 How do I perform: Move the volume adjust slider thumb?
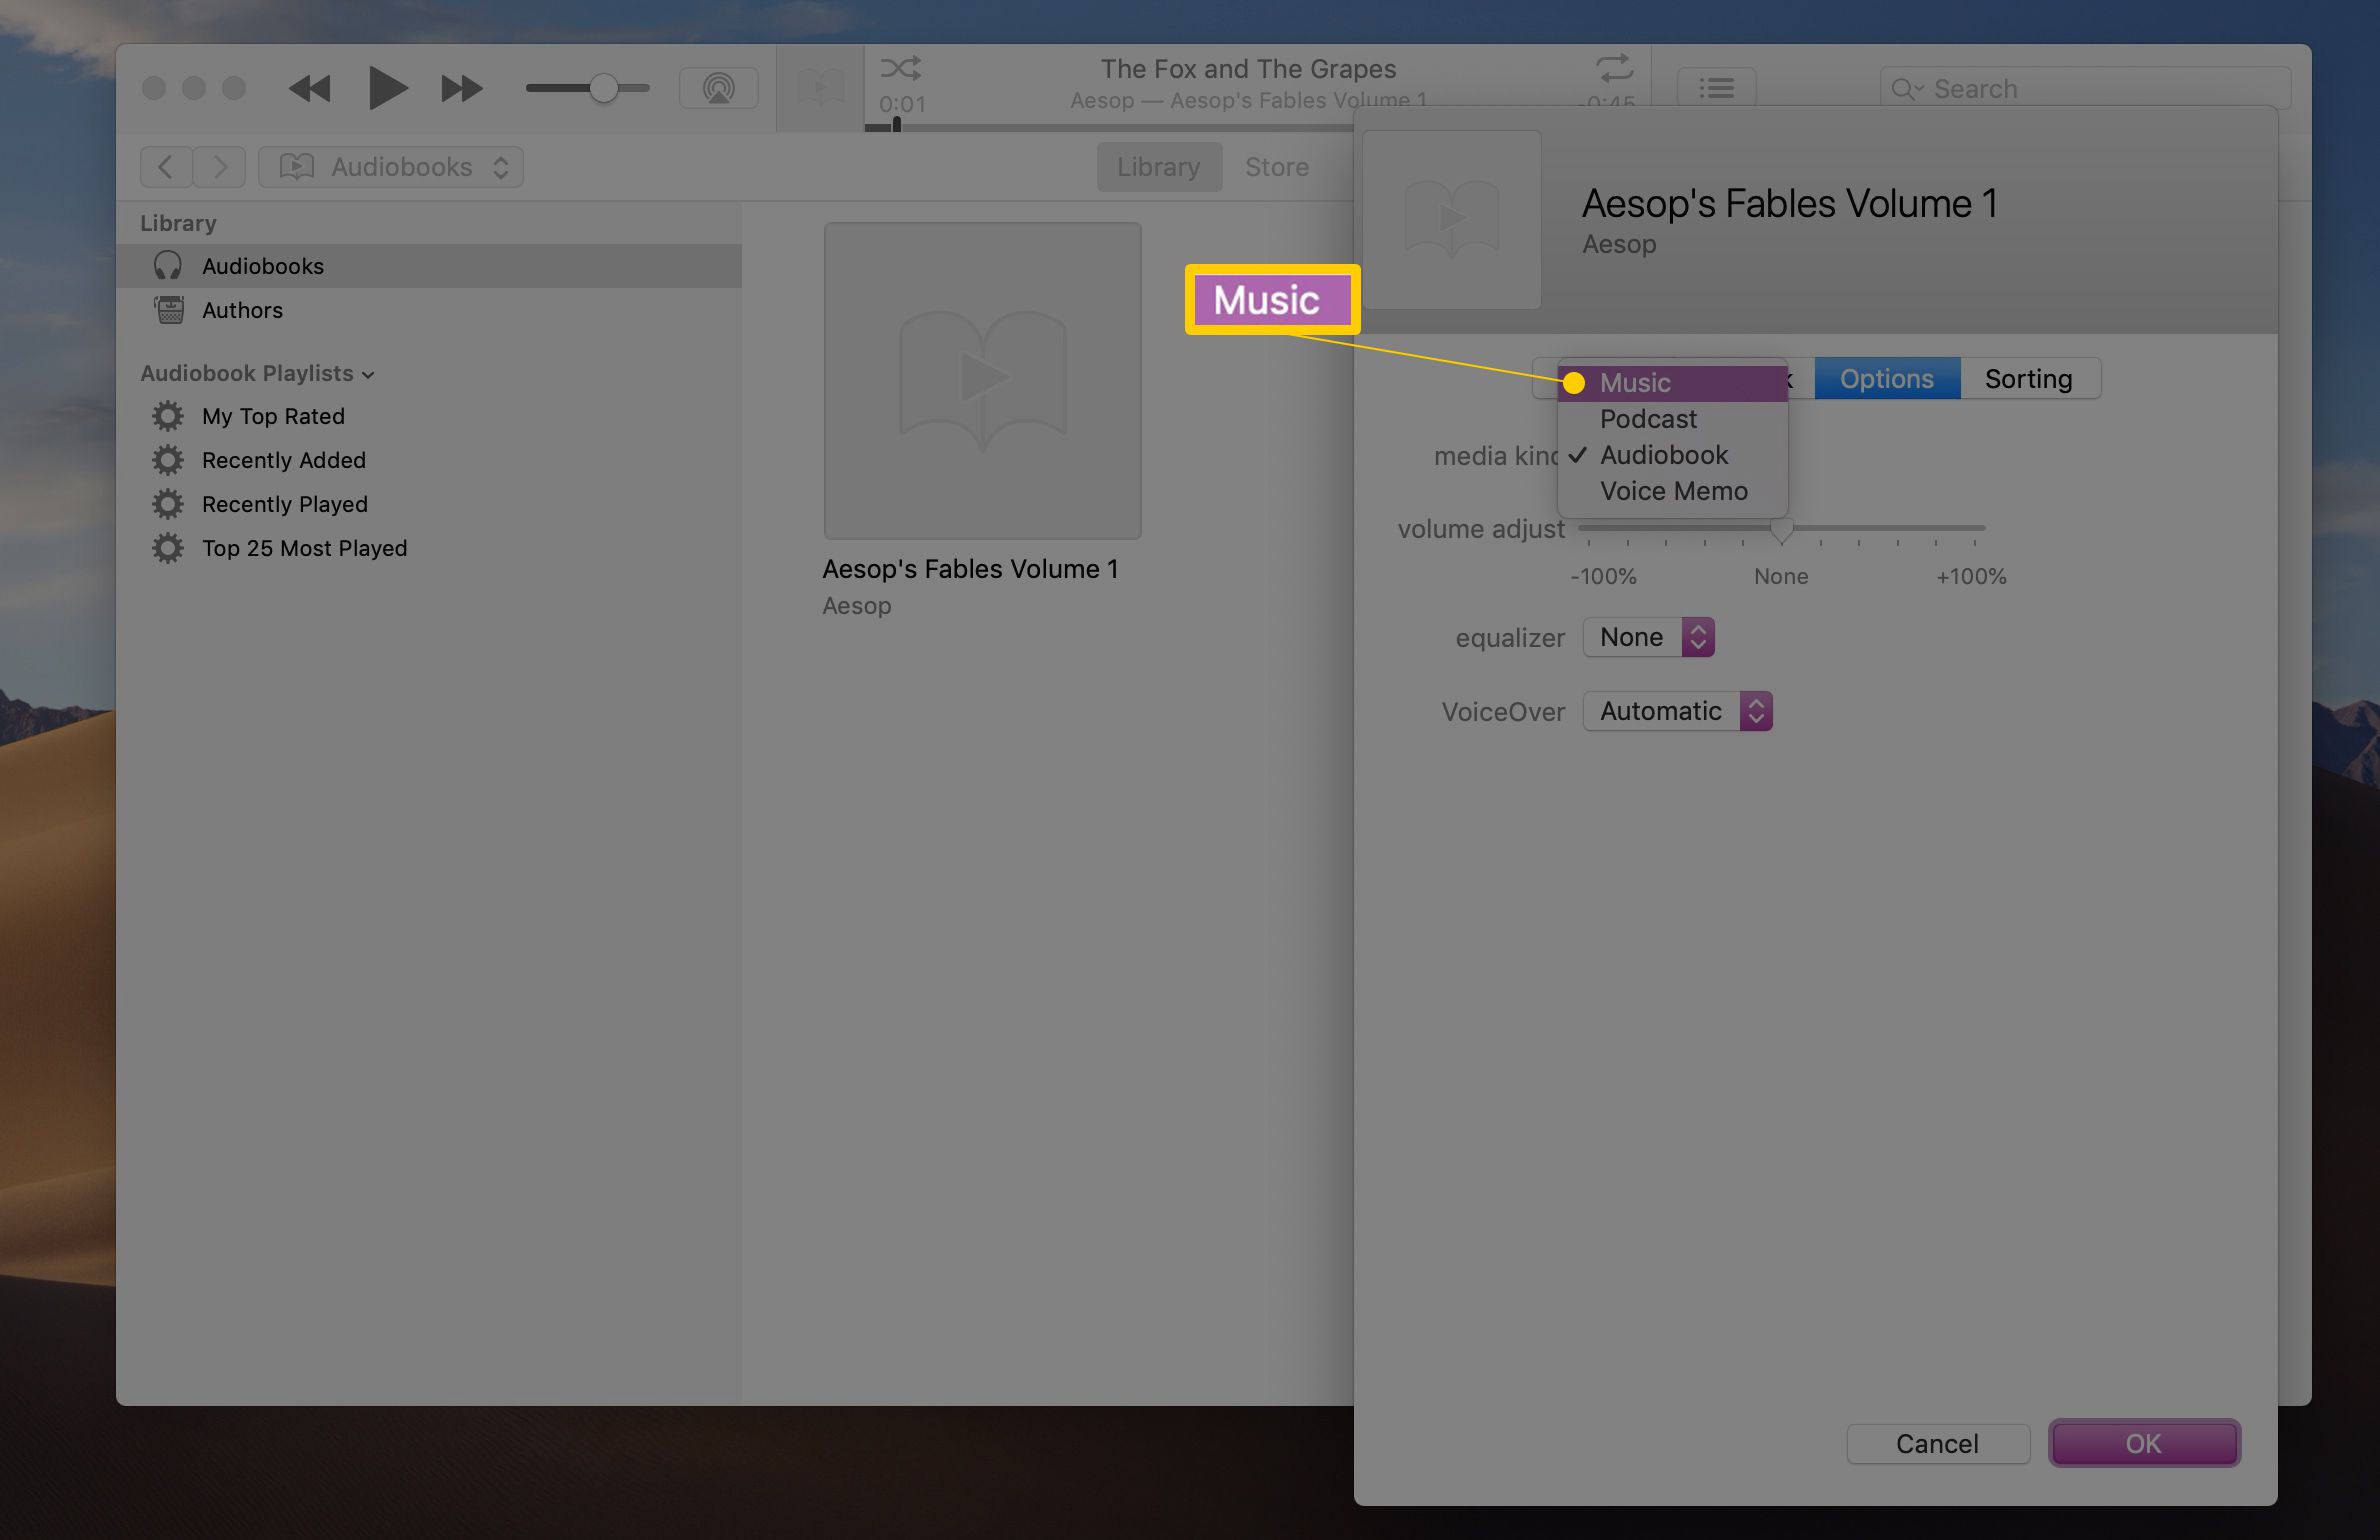coord(1781,529)
